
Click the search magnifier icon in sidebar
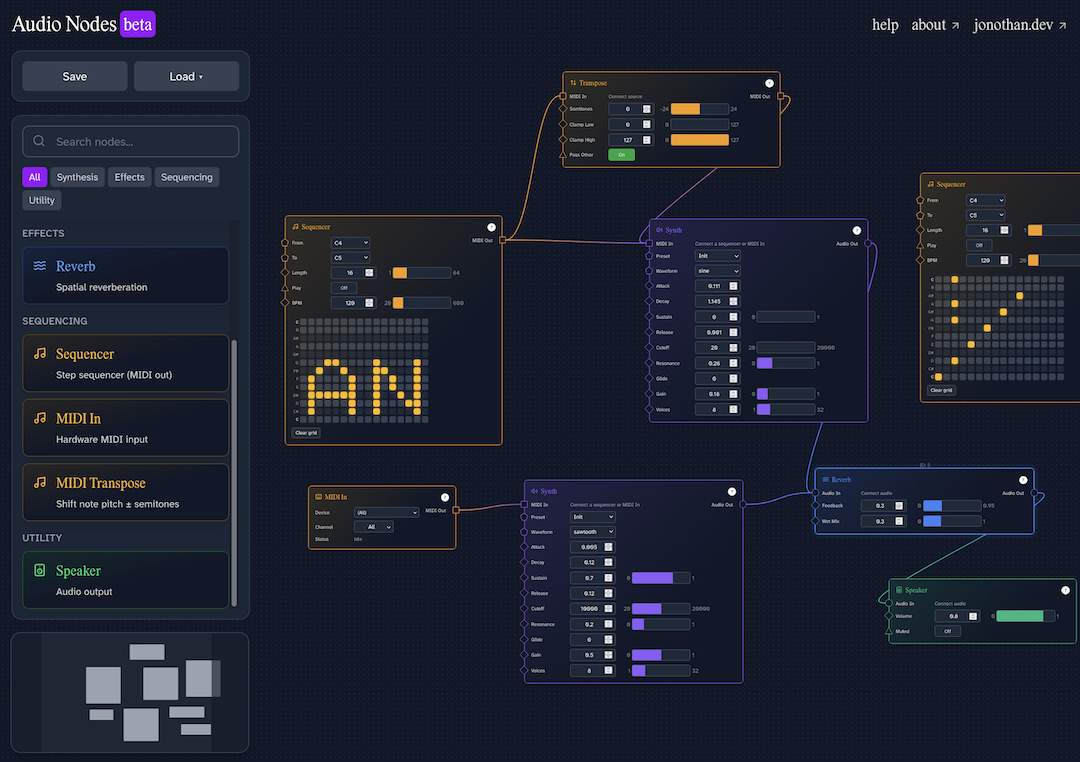coord(38,141)
